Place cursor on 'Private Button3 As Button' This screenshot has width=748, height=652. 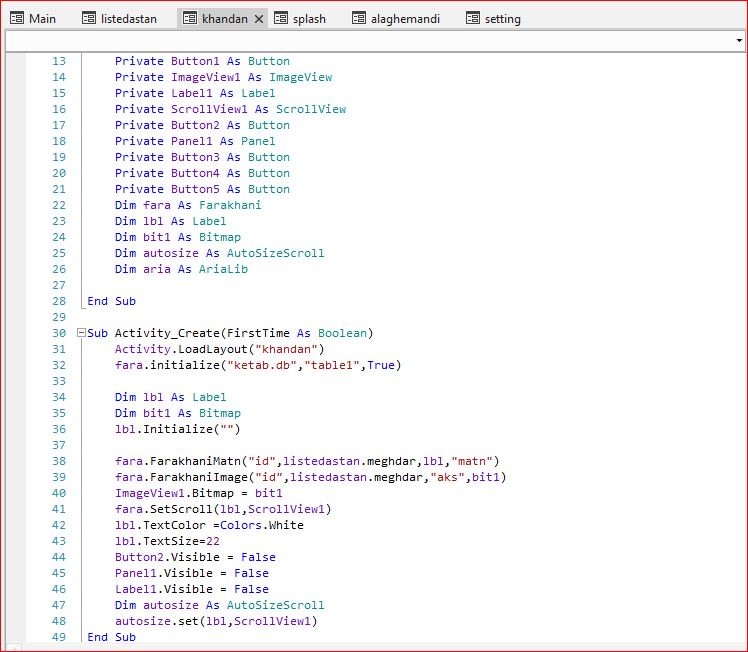click(202, 157)
